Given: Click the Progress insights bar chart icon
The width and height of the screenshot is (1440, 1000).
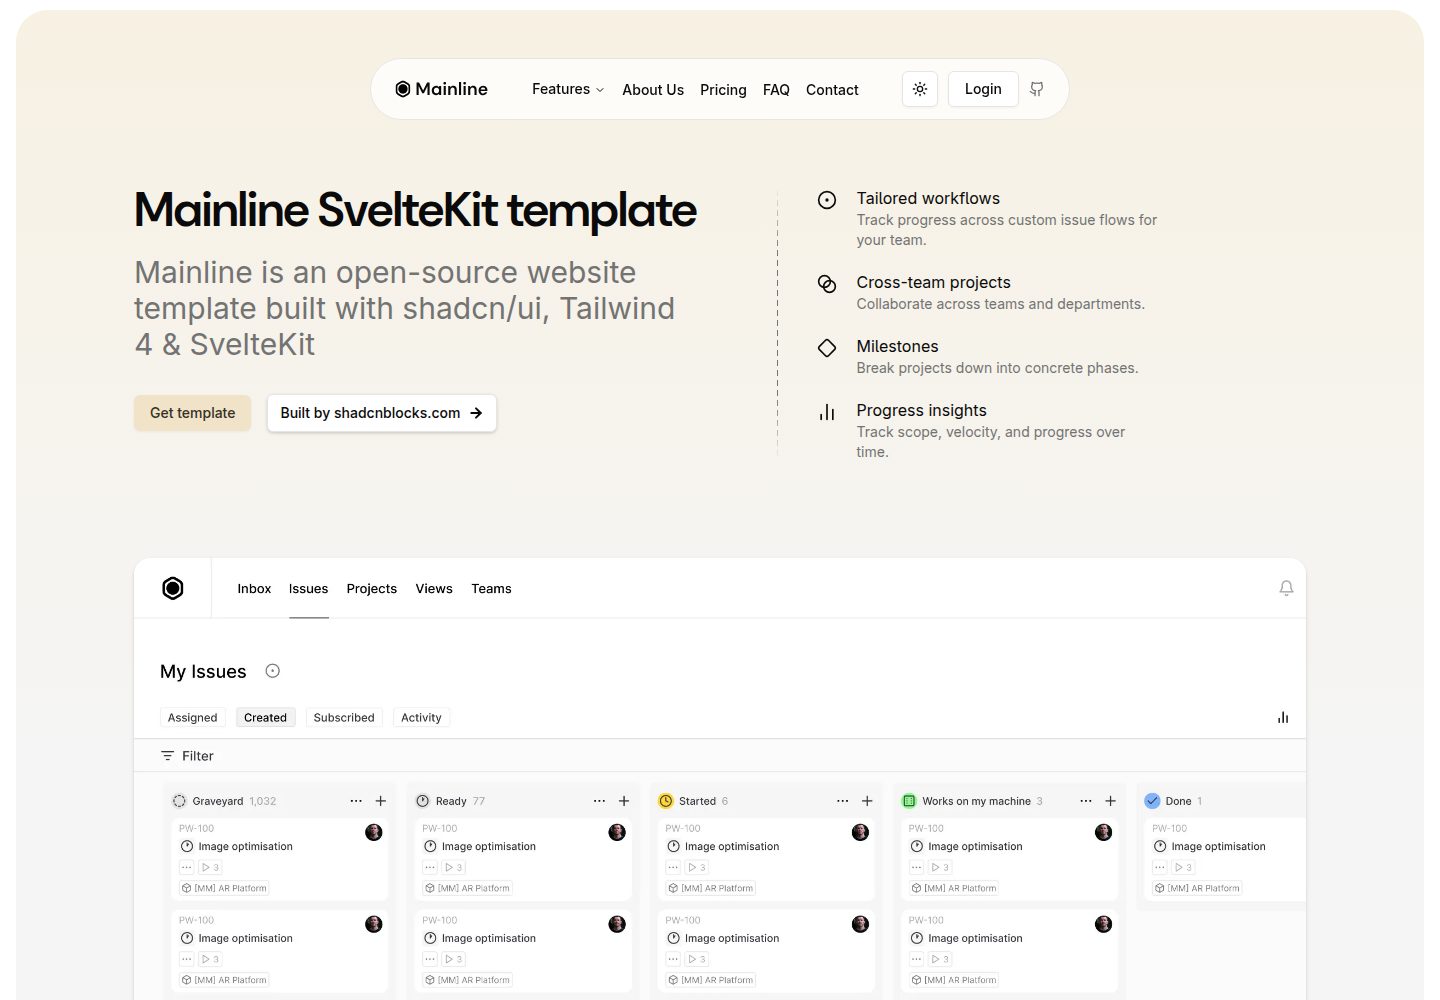Looking at the screenshot, I should pyautogui.click(x=827, y=412).
